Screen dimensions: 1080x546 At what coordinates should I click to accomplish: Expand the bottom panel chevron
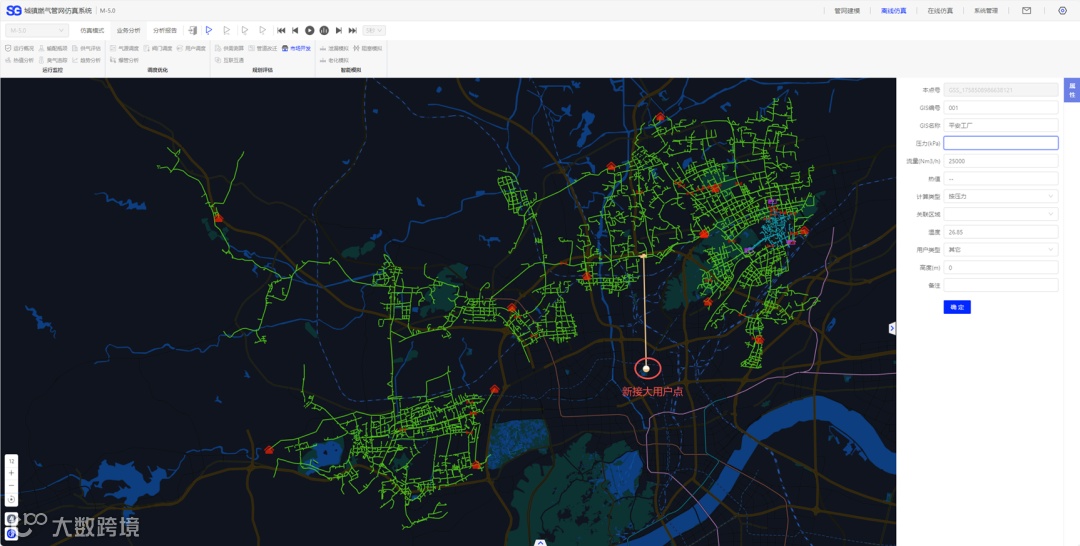point(541,543)
